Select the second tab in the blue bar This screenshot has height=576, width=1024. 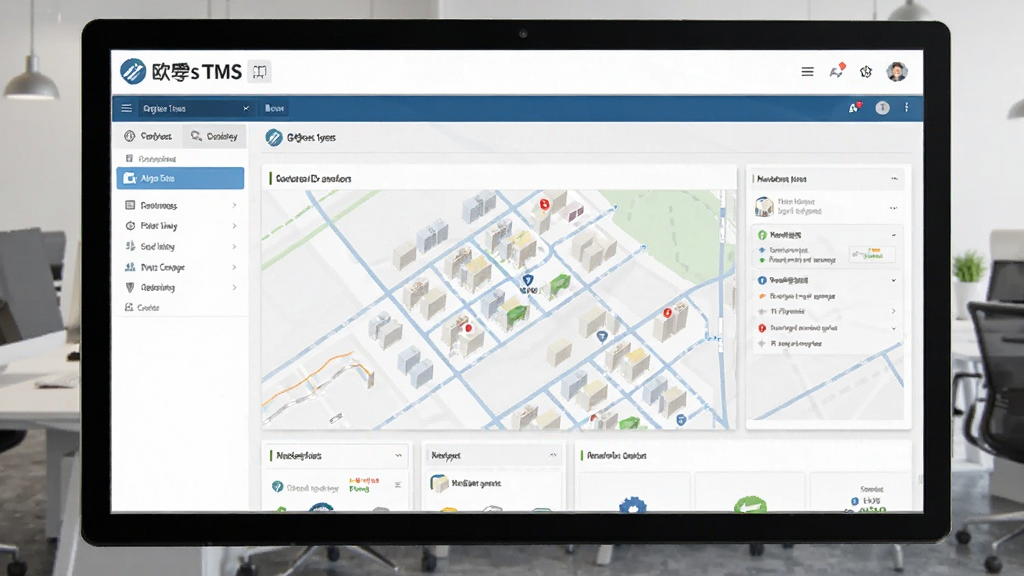point(275,108)
